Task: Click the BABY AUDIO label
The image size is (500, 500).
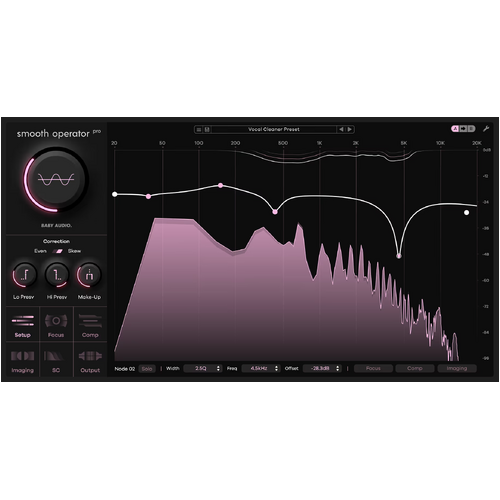Action: click(x=56, y=226)
